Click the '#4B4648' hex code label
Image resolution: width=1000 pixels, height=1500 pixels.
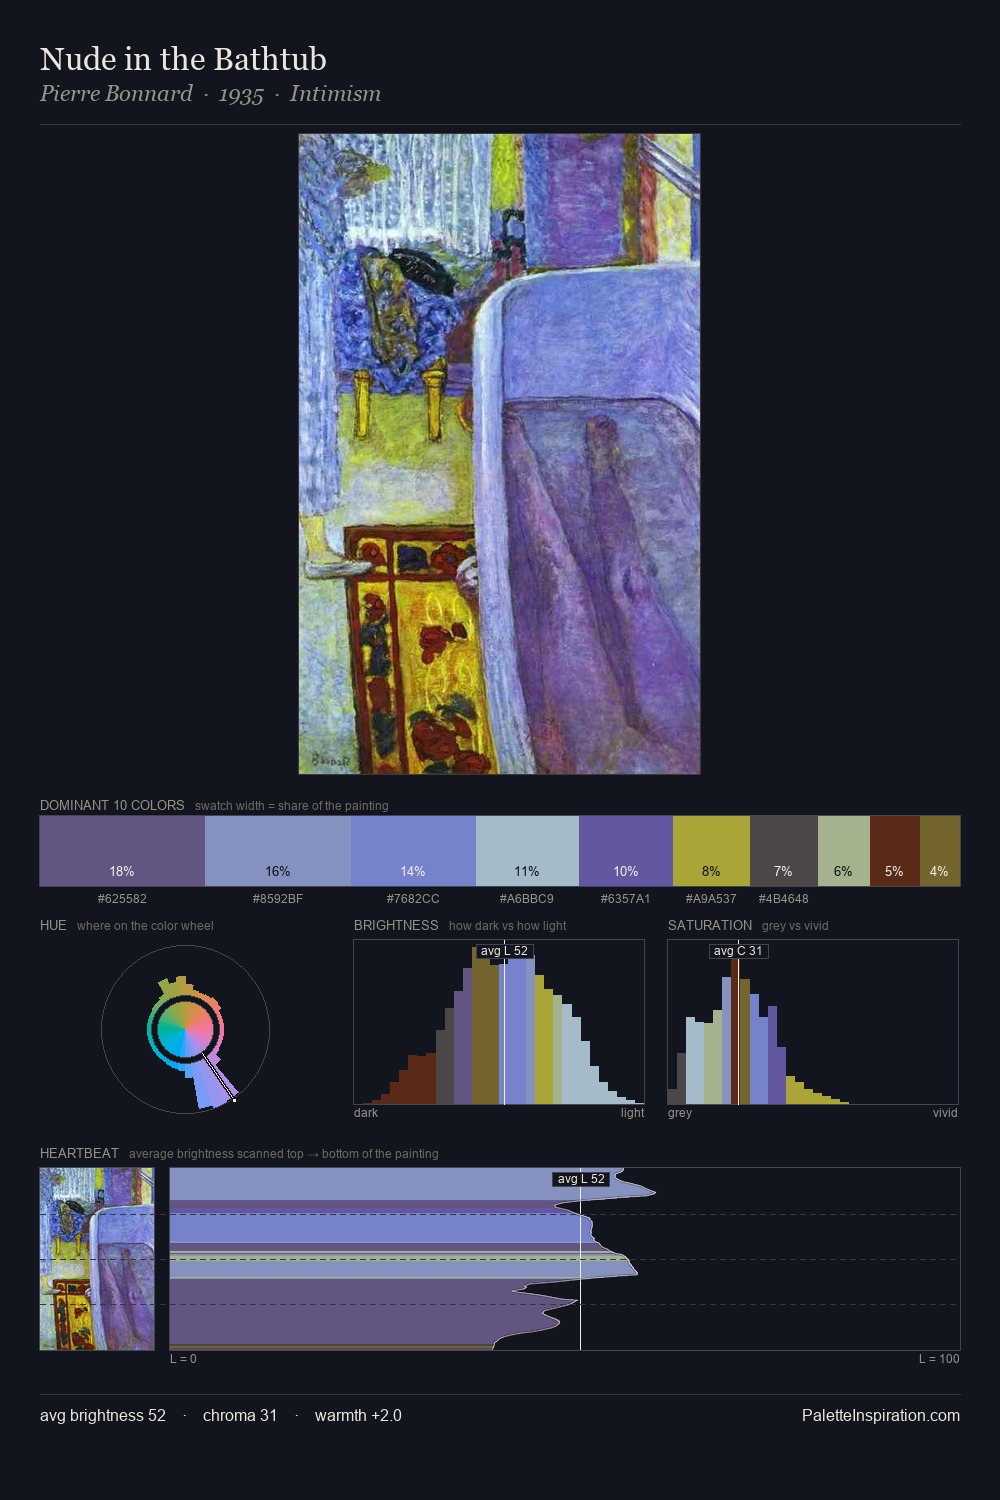(x=784, y=899)
